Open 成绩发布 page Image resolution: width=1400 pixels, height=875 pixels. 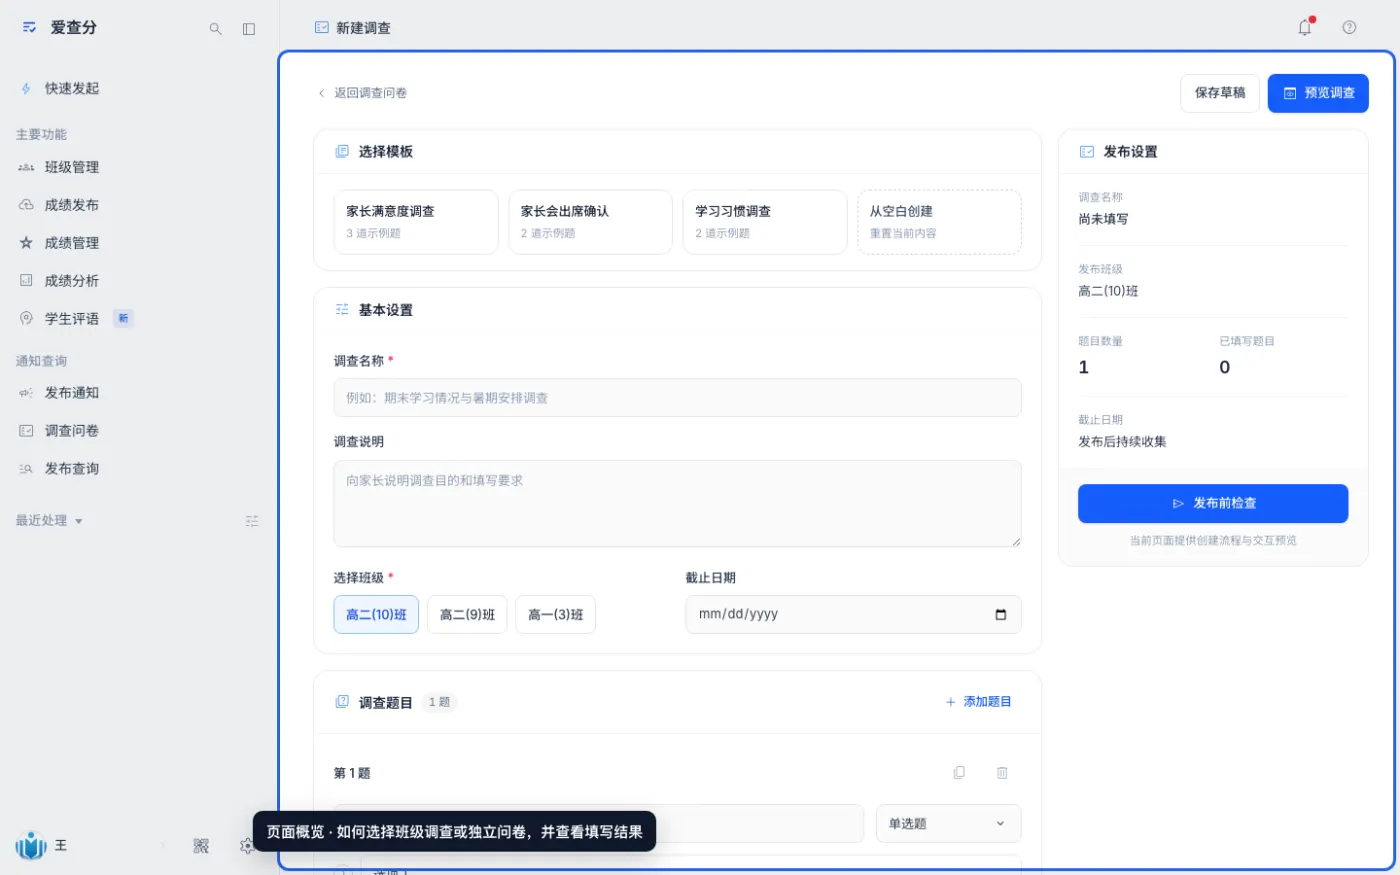click(72, 205)
